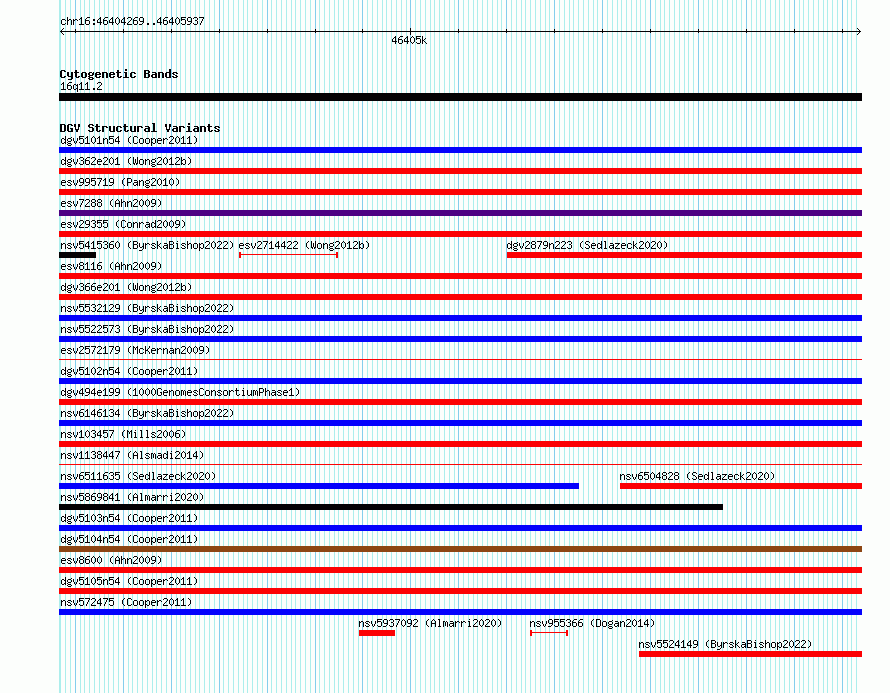890x693 pixels.
Task: Select dgv5103n54 (Cooper2011) label
Action: [x=129, y=518]
